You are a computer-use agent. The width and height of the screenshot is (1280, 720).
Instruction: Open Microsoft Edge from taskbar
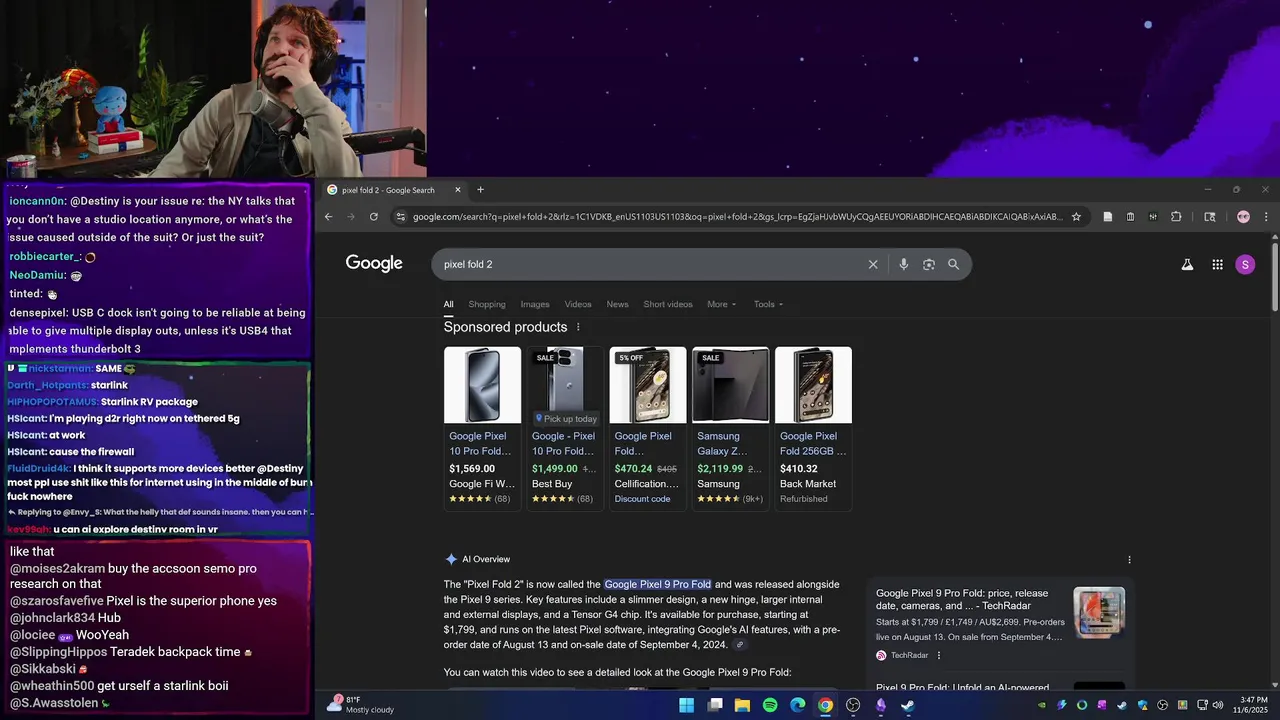pyautogui.click(x=798, y=705)
